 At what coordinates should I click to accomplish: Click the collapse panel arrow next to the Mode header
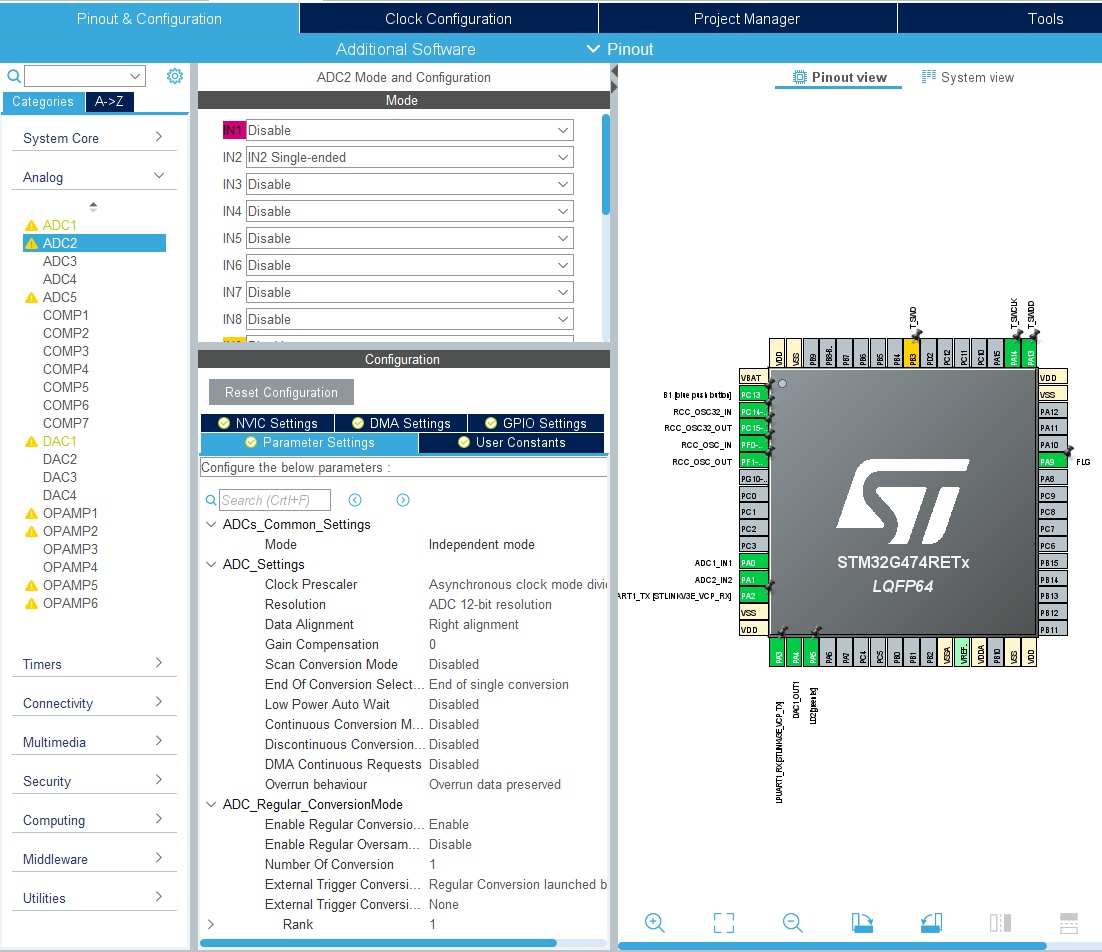614,72
